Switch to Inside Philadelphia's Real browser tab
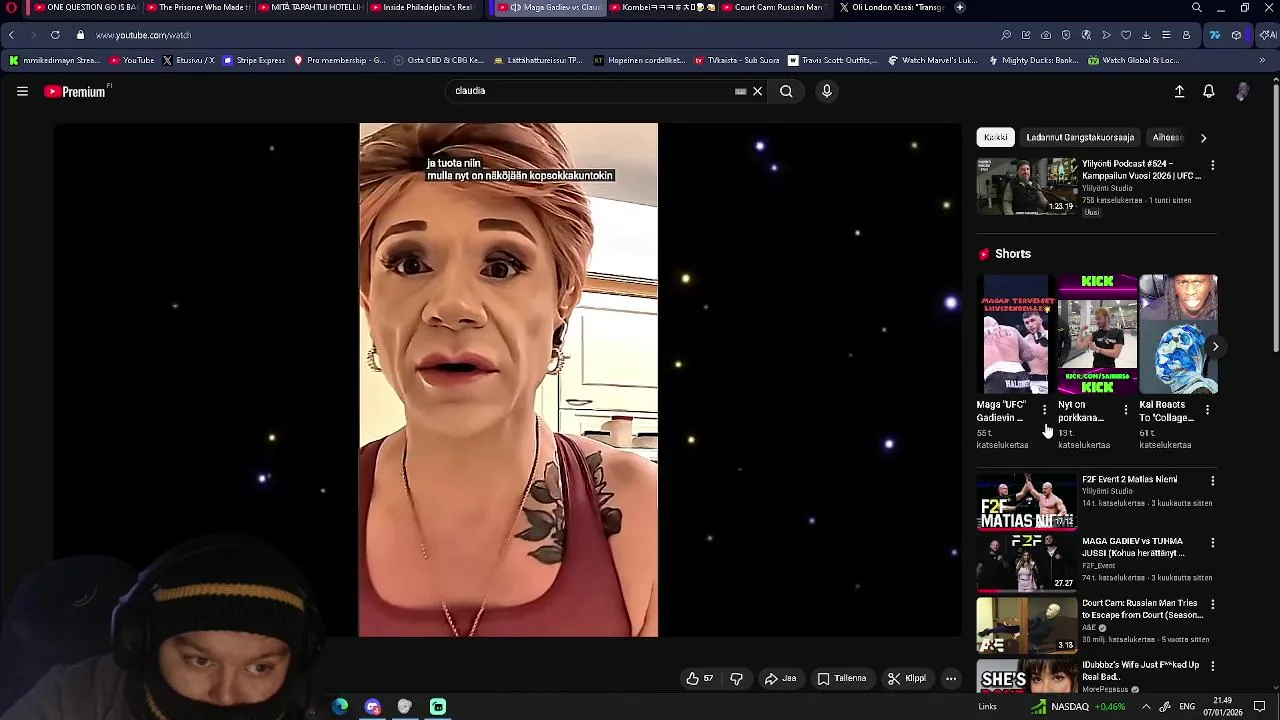The image size is (1280, 720). point(421,7)
